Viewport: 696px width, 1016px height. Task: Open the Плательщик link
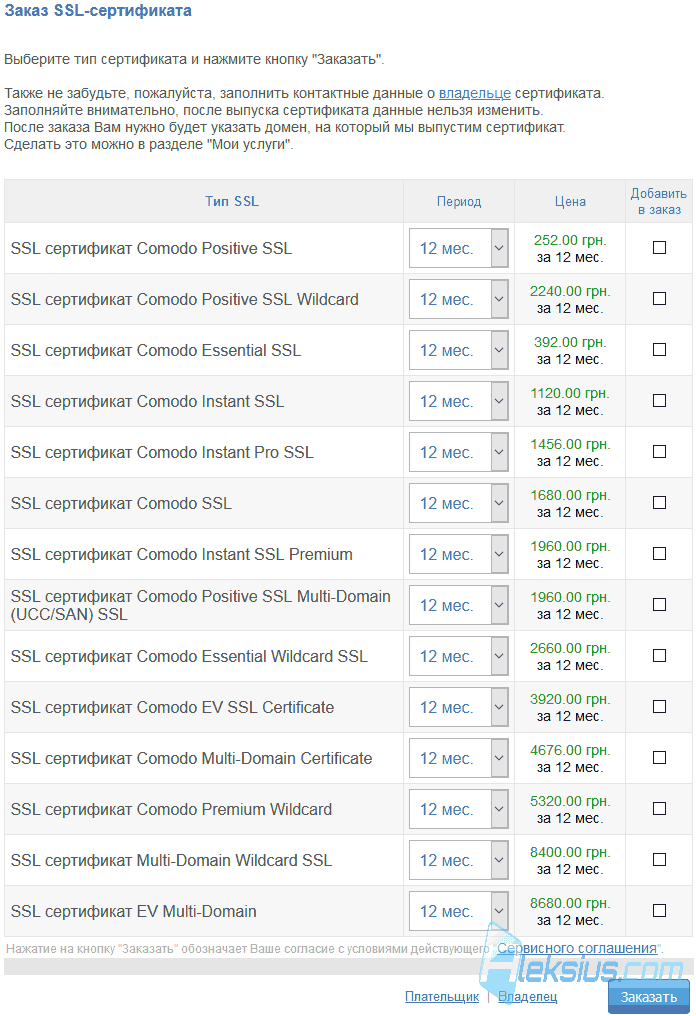point(442,997)
